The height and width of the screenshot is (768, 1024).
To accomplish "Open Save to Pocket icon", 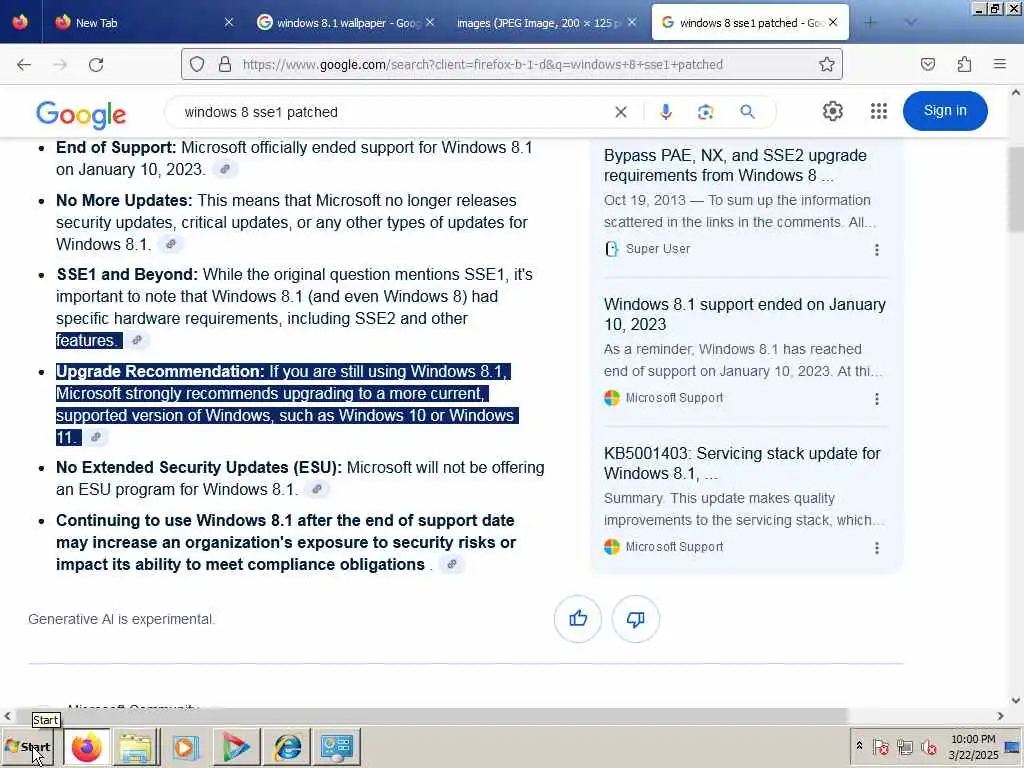I will 928,64.
